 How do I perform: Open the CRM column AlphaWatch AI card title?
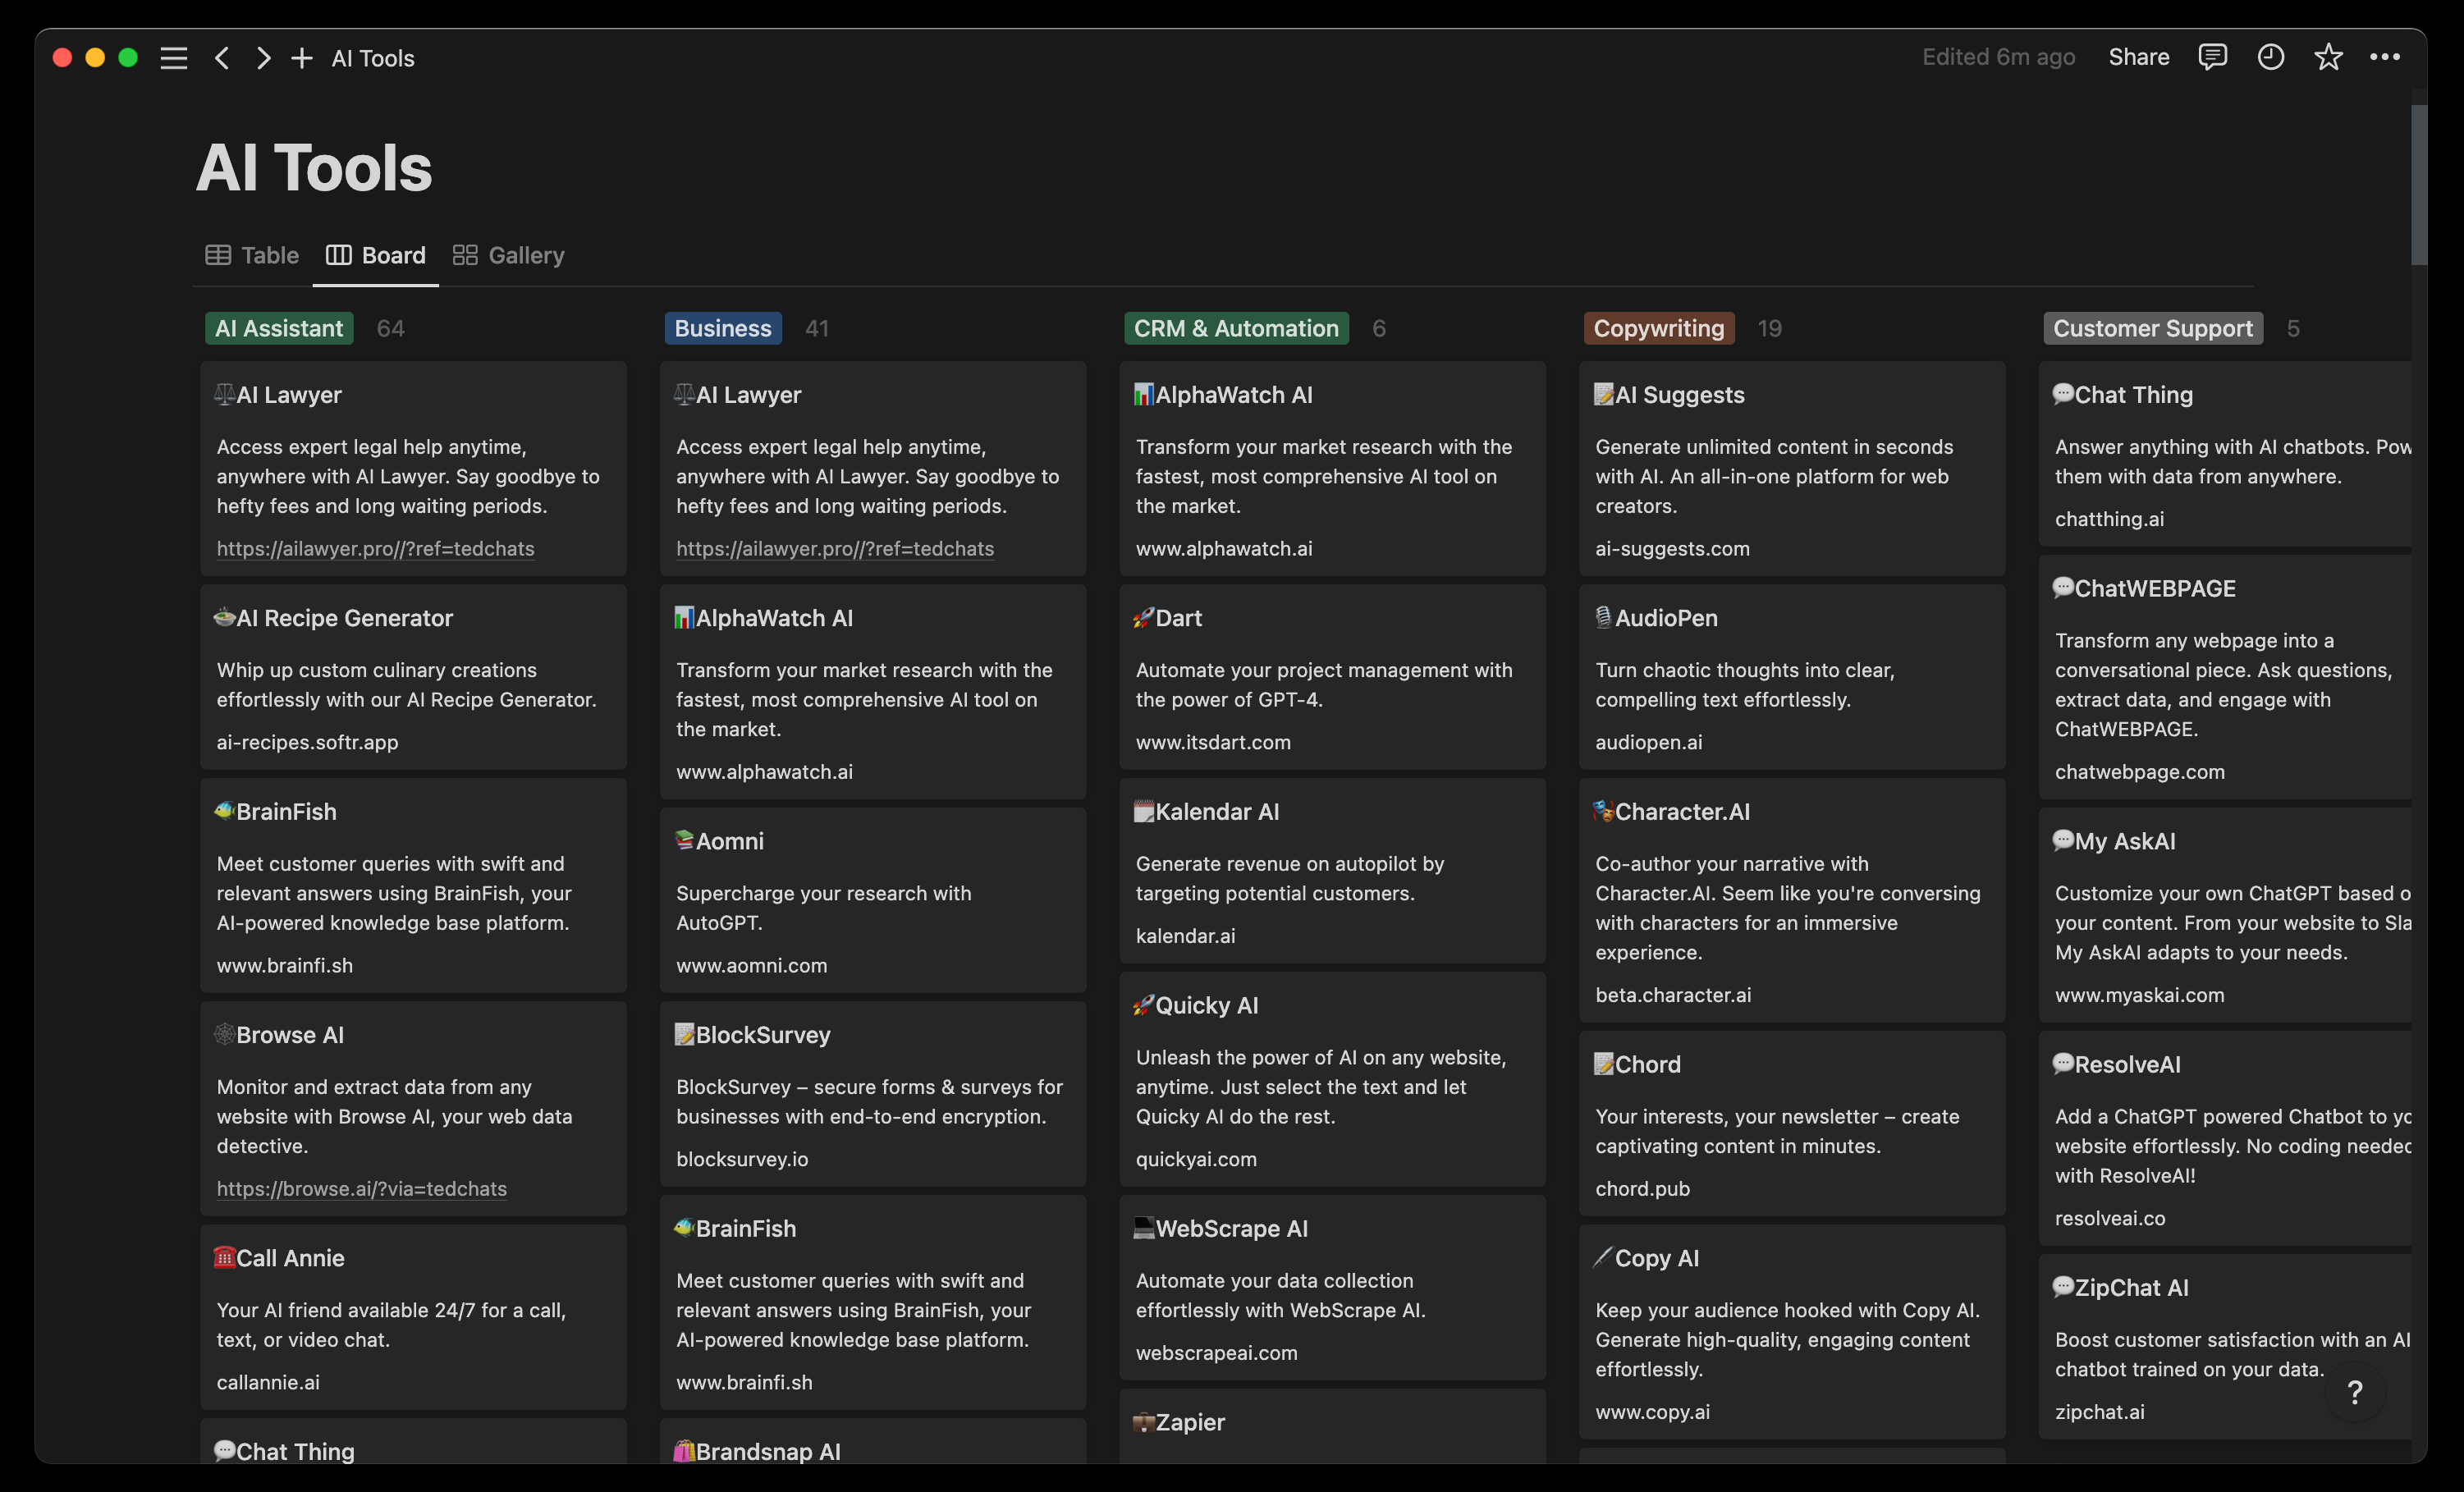click(x=1234, y=394)
